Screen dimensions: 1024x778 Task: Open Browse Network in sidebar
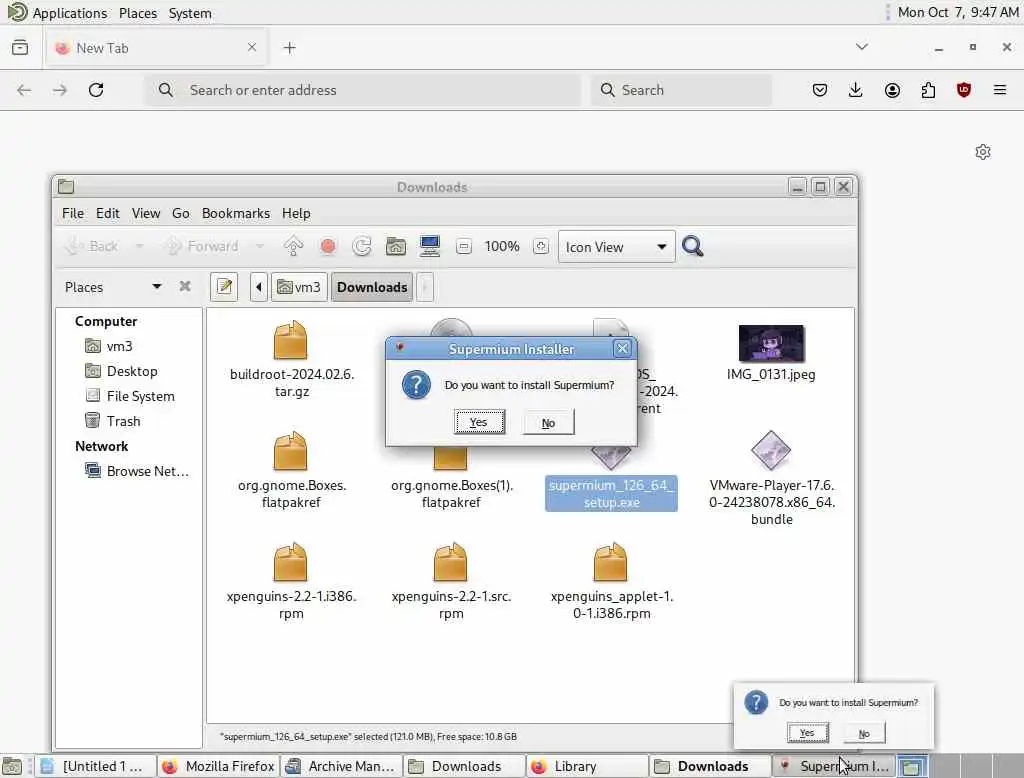[x=136, y=471]
